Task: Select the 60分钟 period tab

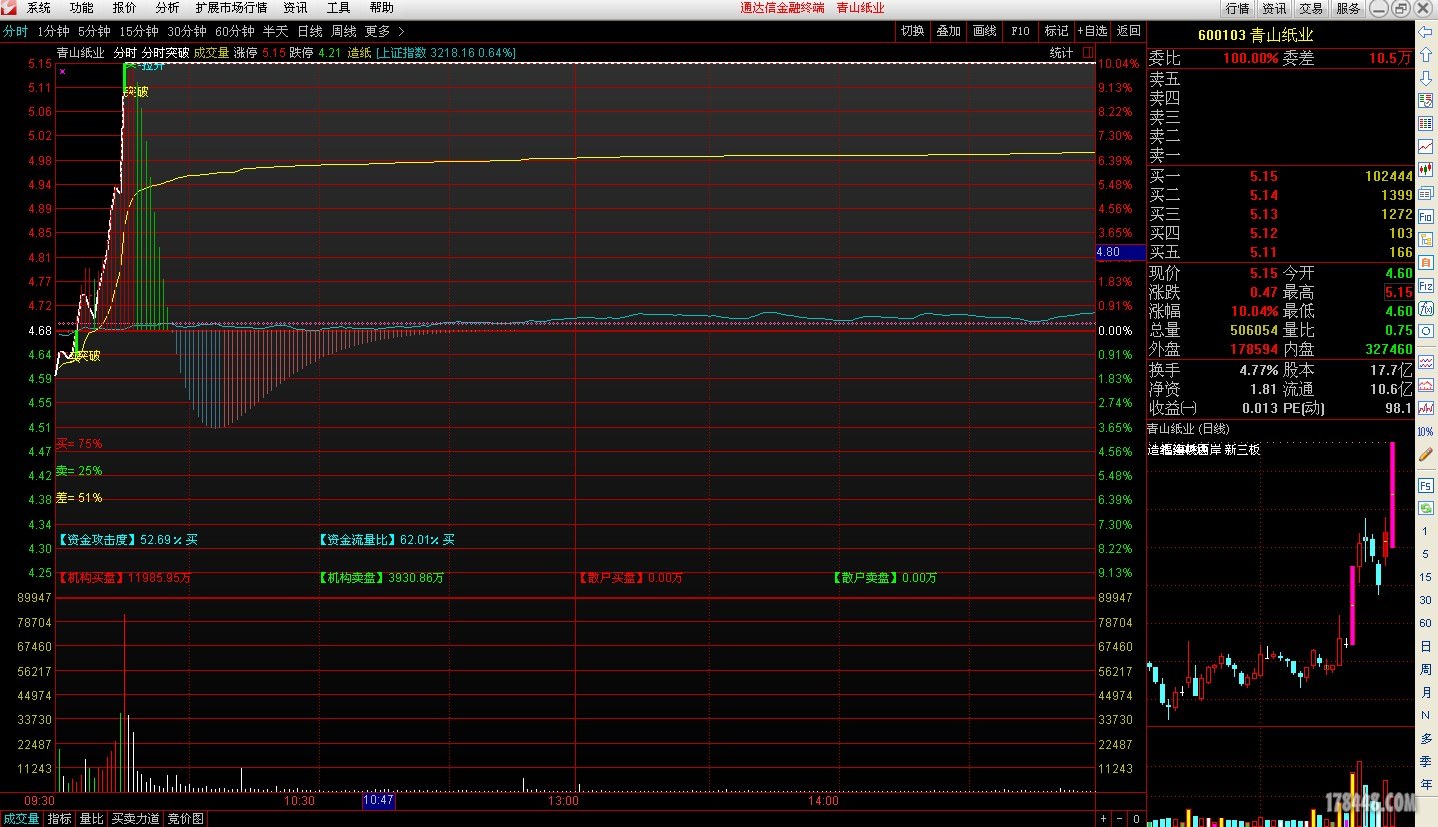Action: point(235,31)
